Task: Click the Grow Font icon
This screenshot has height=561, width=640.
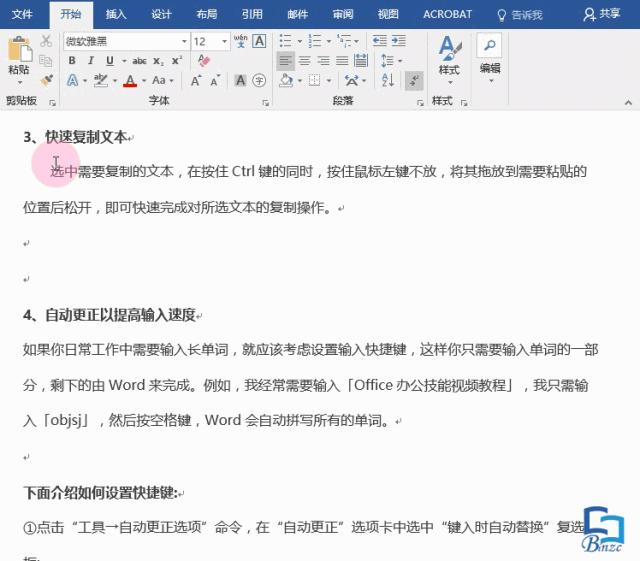Action: 196,80
